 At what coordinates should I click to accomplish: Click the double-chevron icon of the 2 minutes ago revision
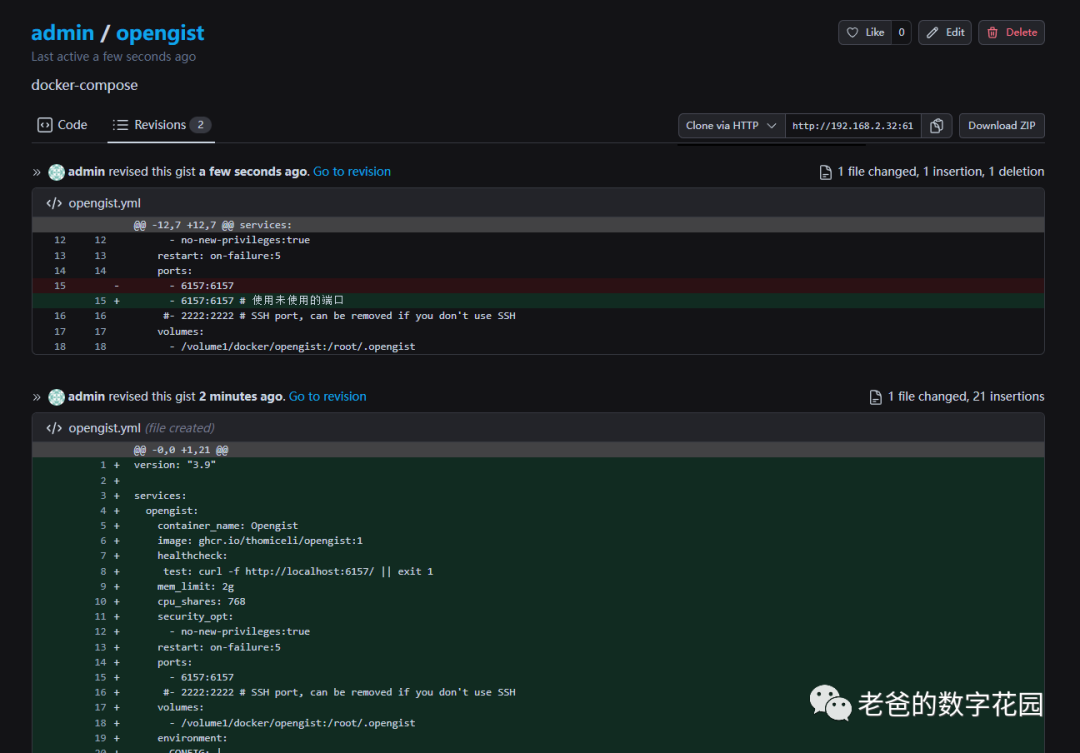coord(37,397)
